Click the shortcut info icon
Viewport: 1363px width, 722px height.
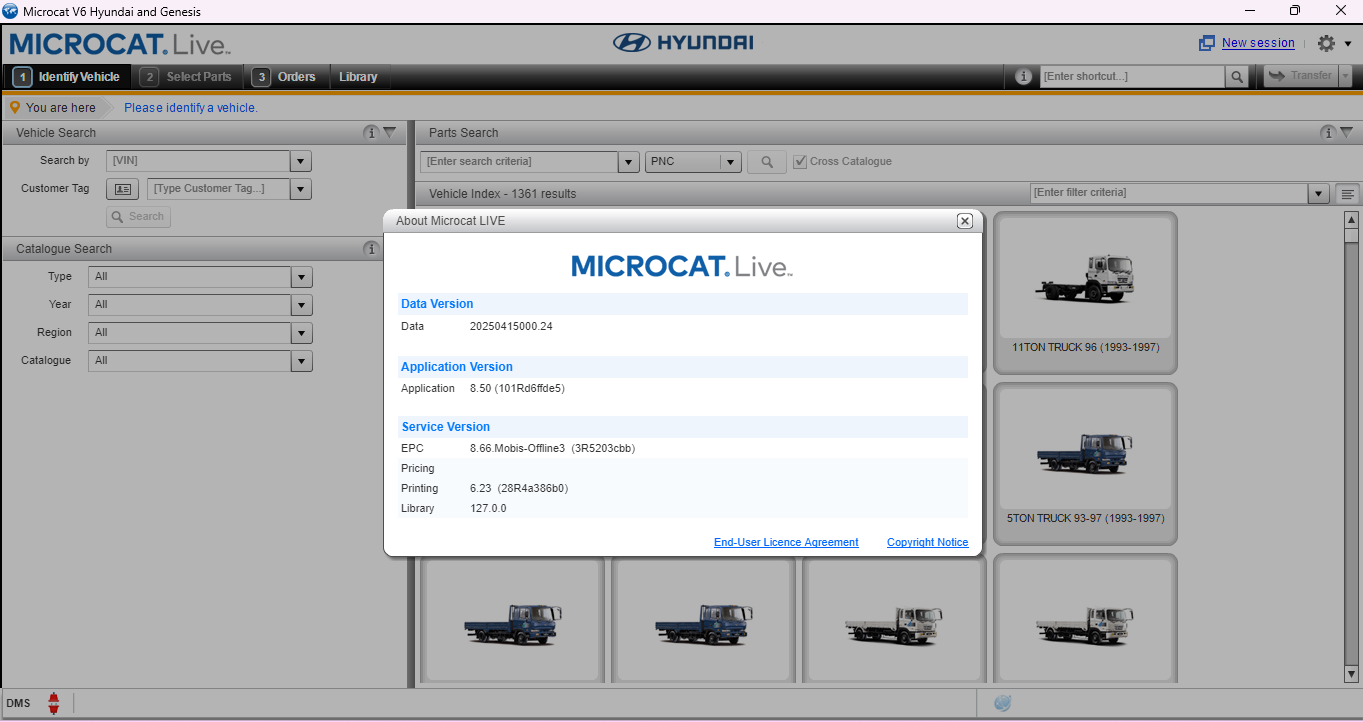pos(1023,76)
